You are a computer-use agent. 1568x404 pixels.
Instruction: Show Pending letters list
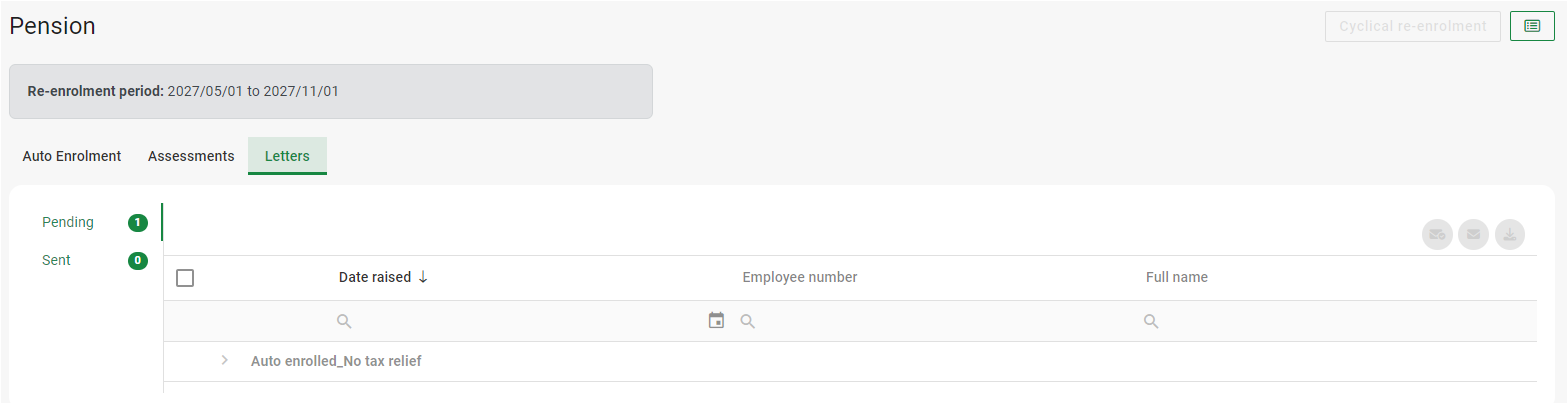tap(68, 222)
